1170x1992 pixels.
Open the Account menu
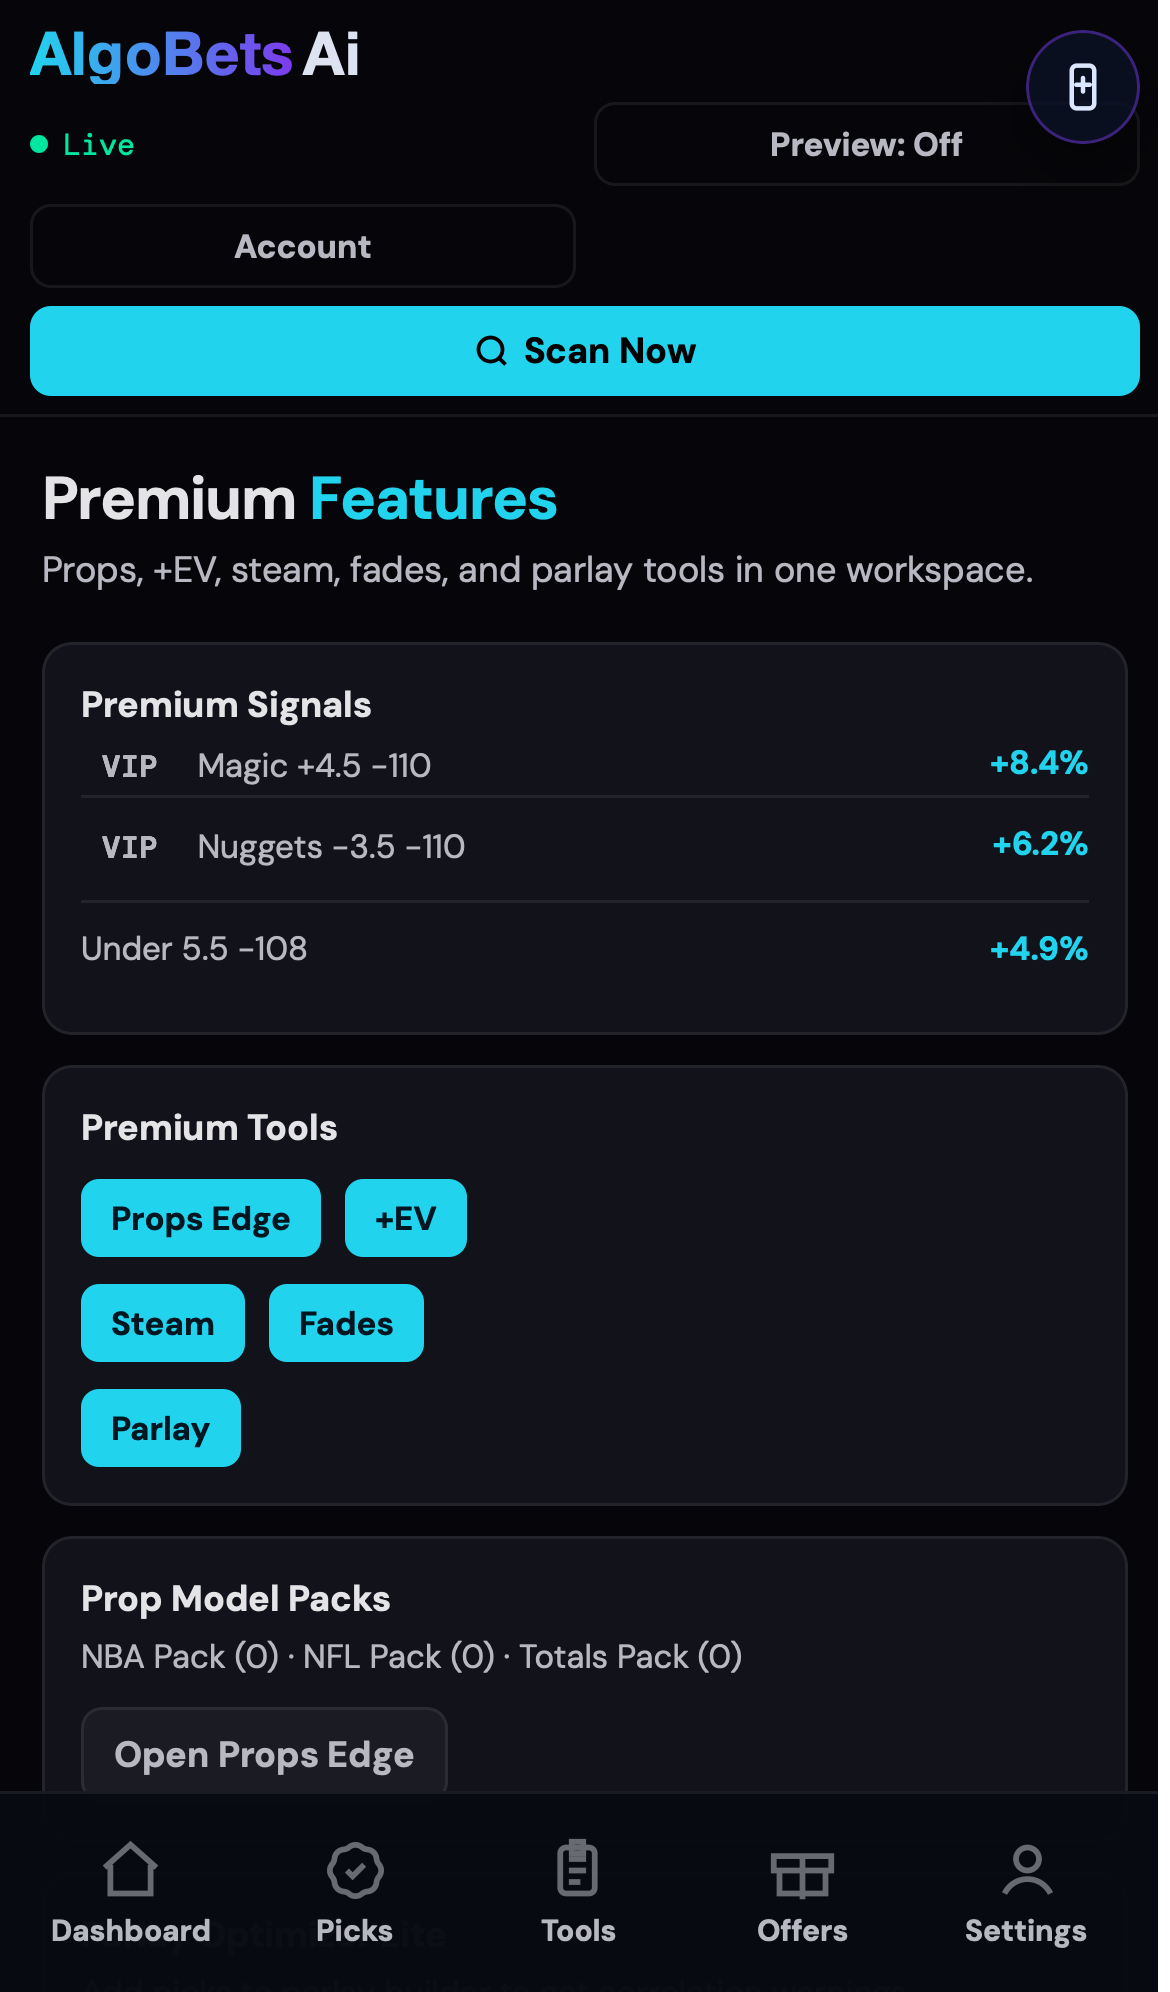tap(302, 246)
